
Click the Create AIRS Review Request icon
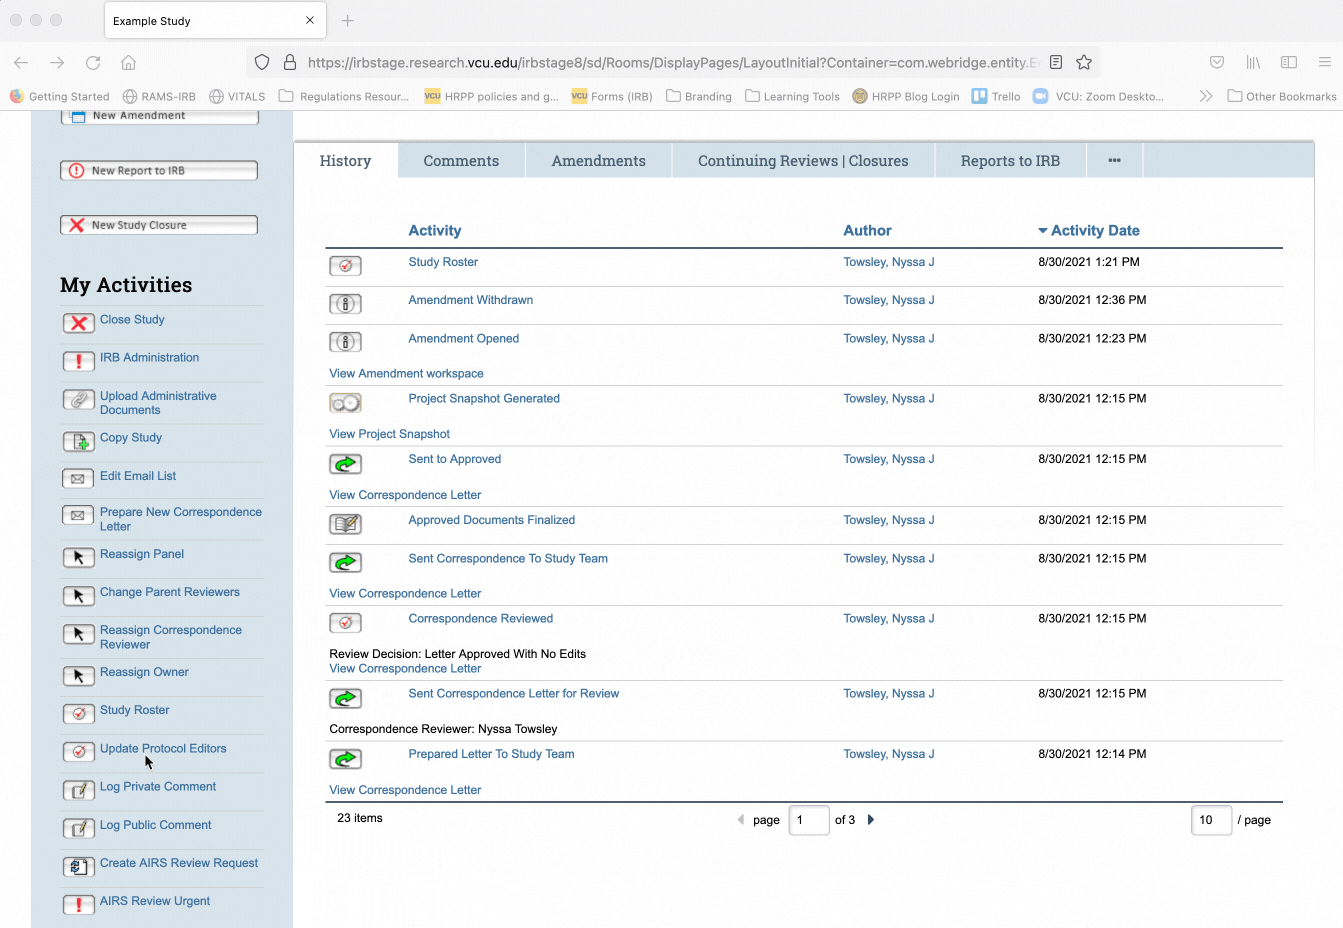point(79,867)
